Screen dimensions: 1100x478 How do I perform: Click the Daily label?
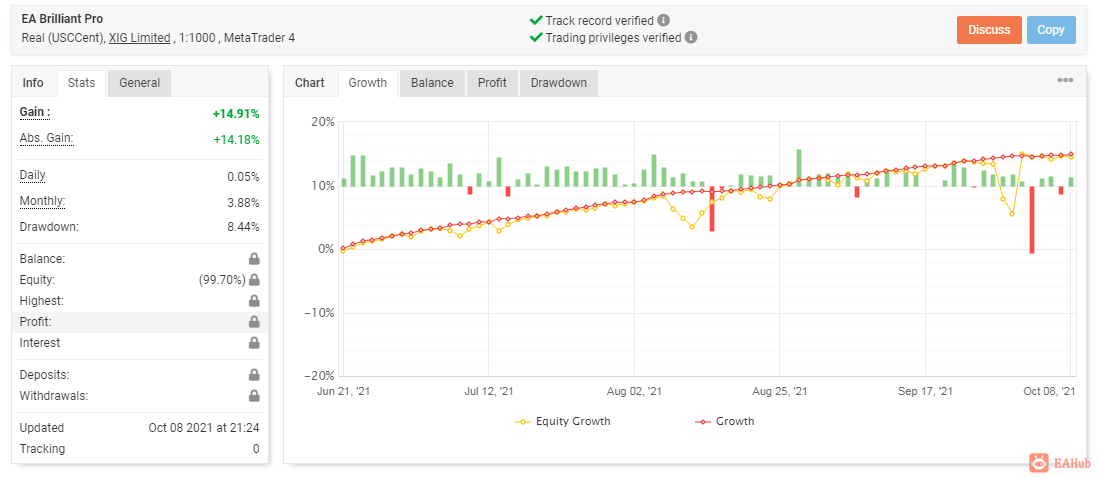coord(33,175)
